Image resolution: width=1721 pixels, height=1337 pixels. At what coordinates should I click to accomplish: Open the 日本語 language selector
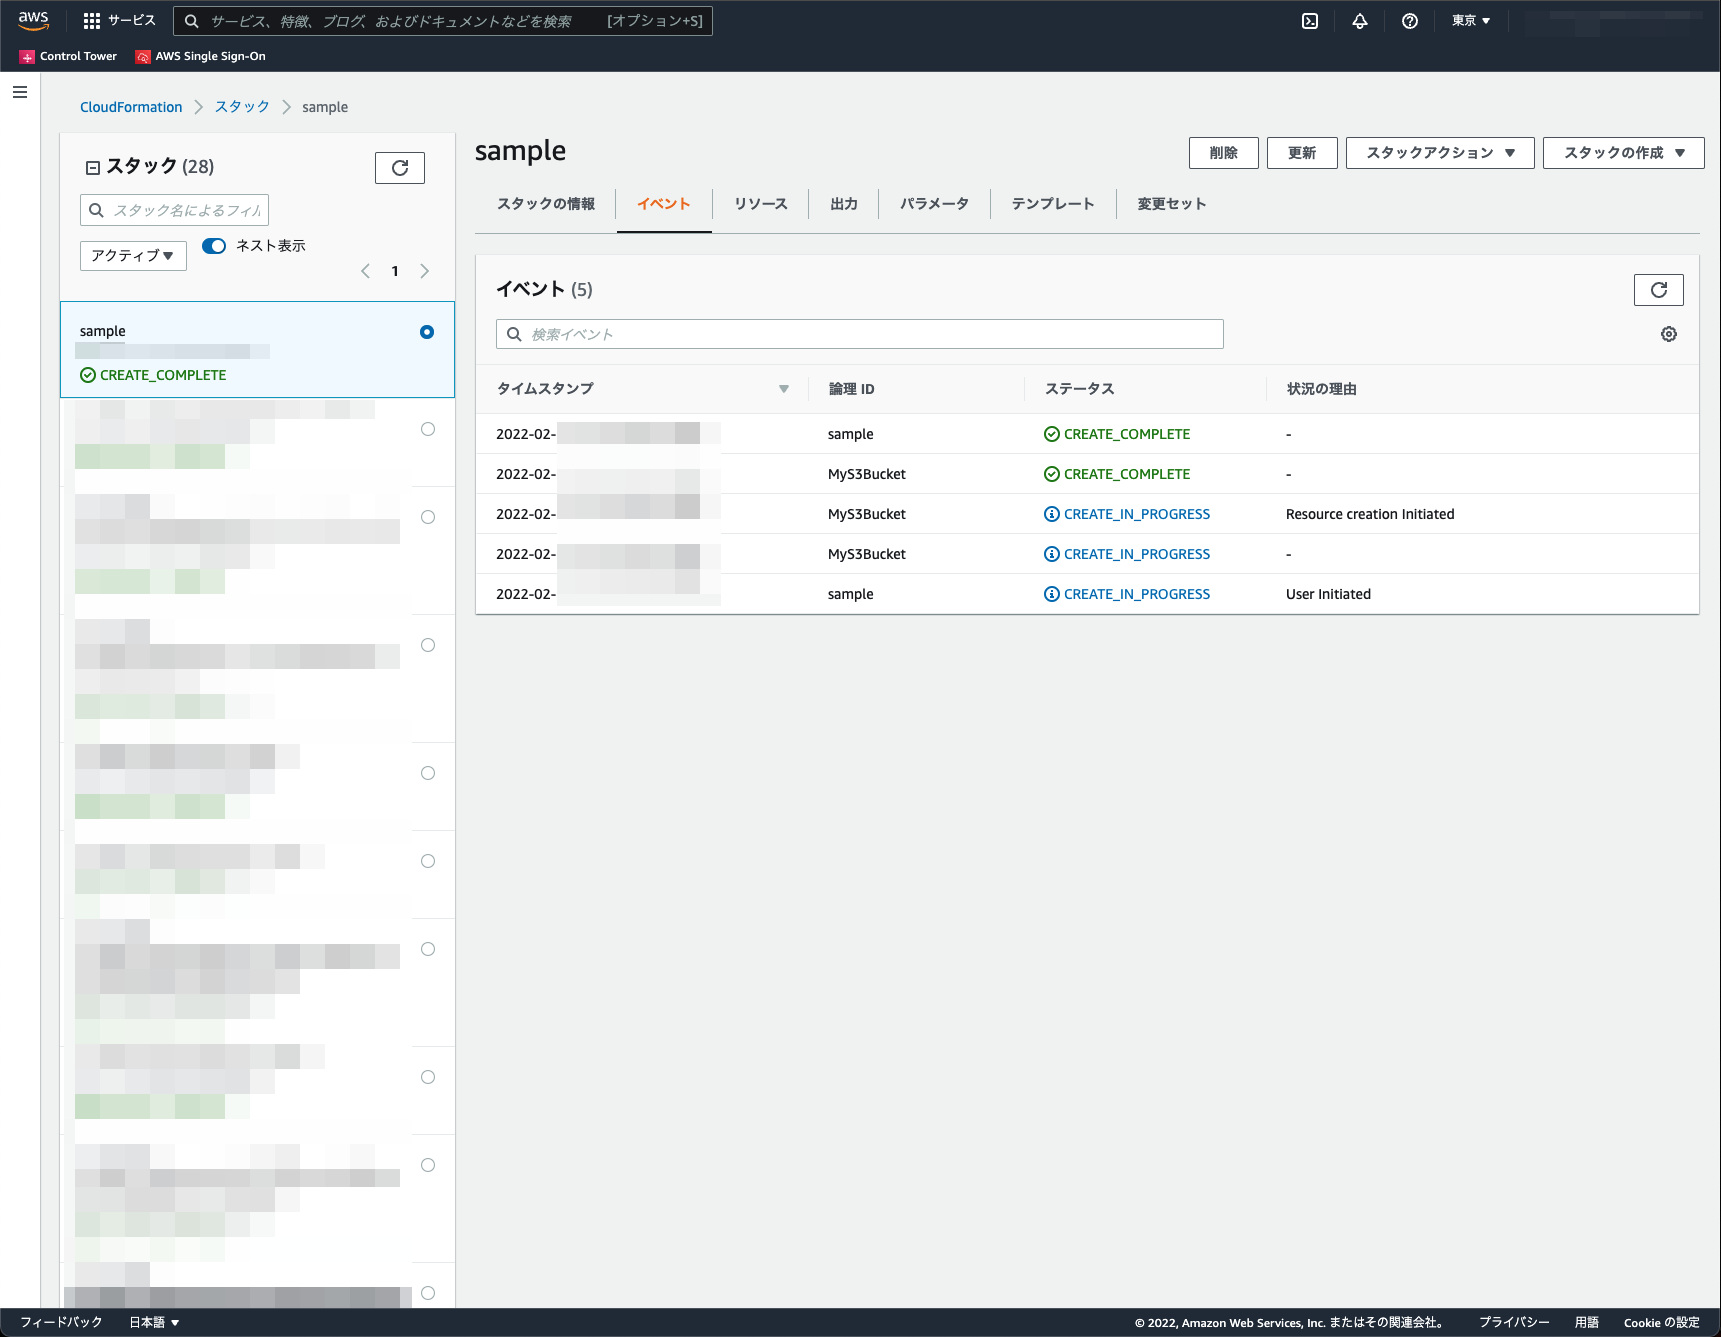click(x=154, y=1322)
